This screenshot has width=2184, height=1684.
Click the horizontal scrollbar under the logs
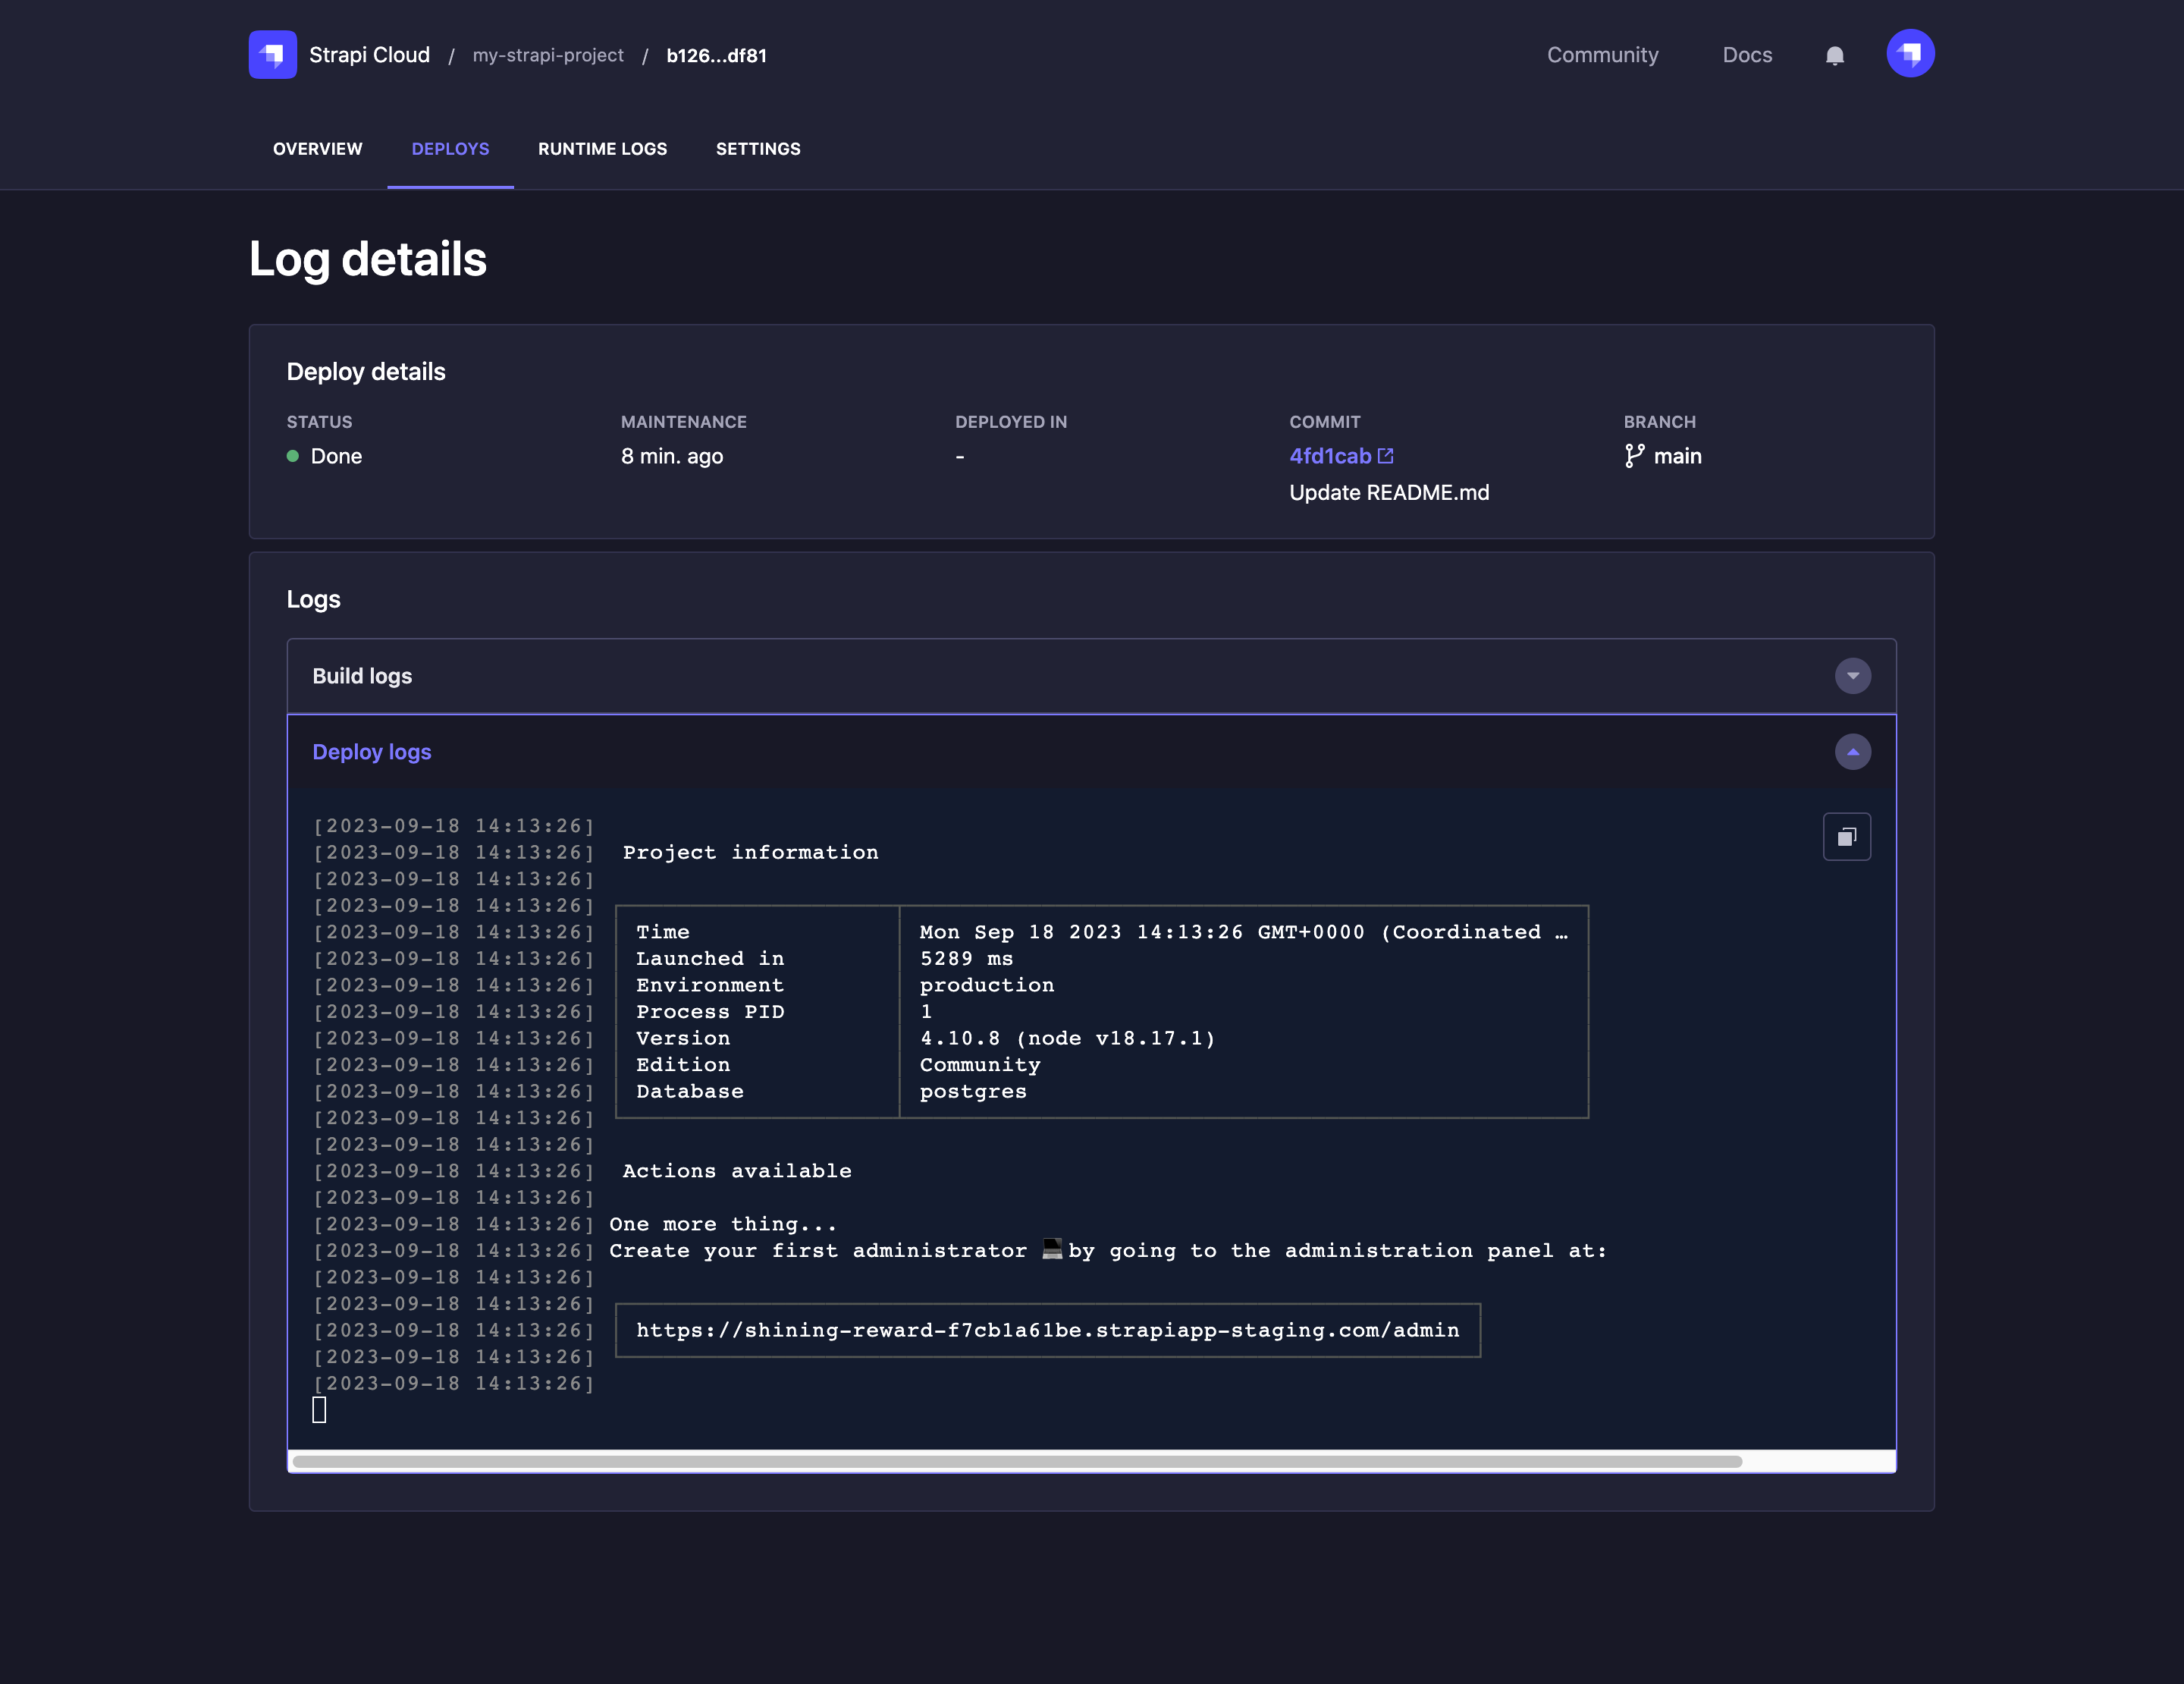coord(1016,1462)
